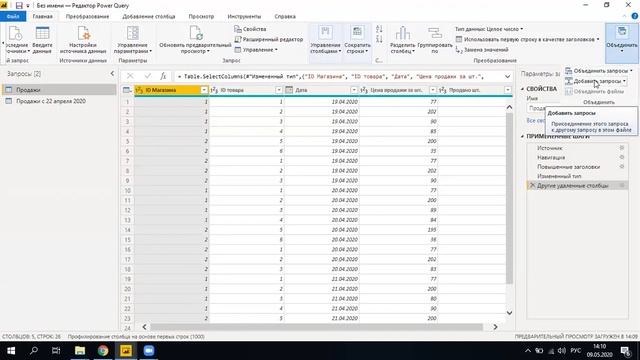The image size is (640, 360).
Task: Click Добавить запросы
Action: 596,81
